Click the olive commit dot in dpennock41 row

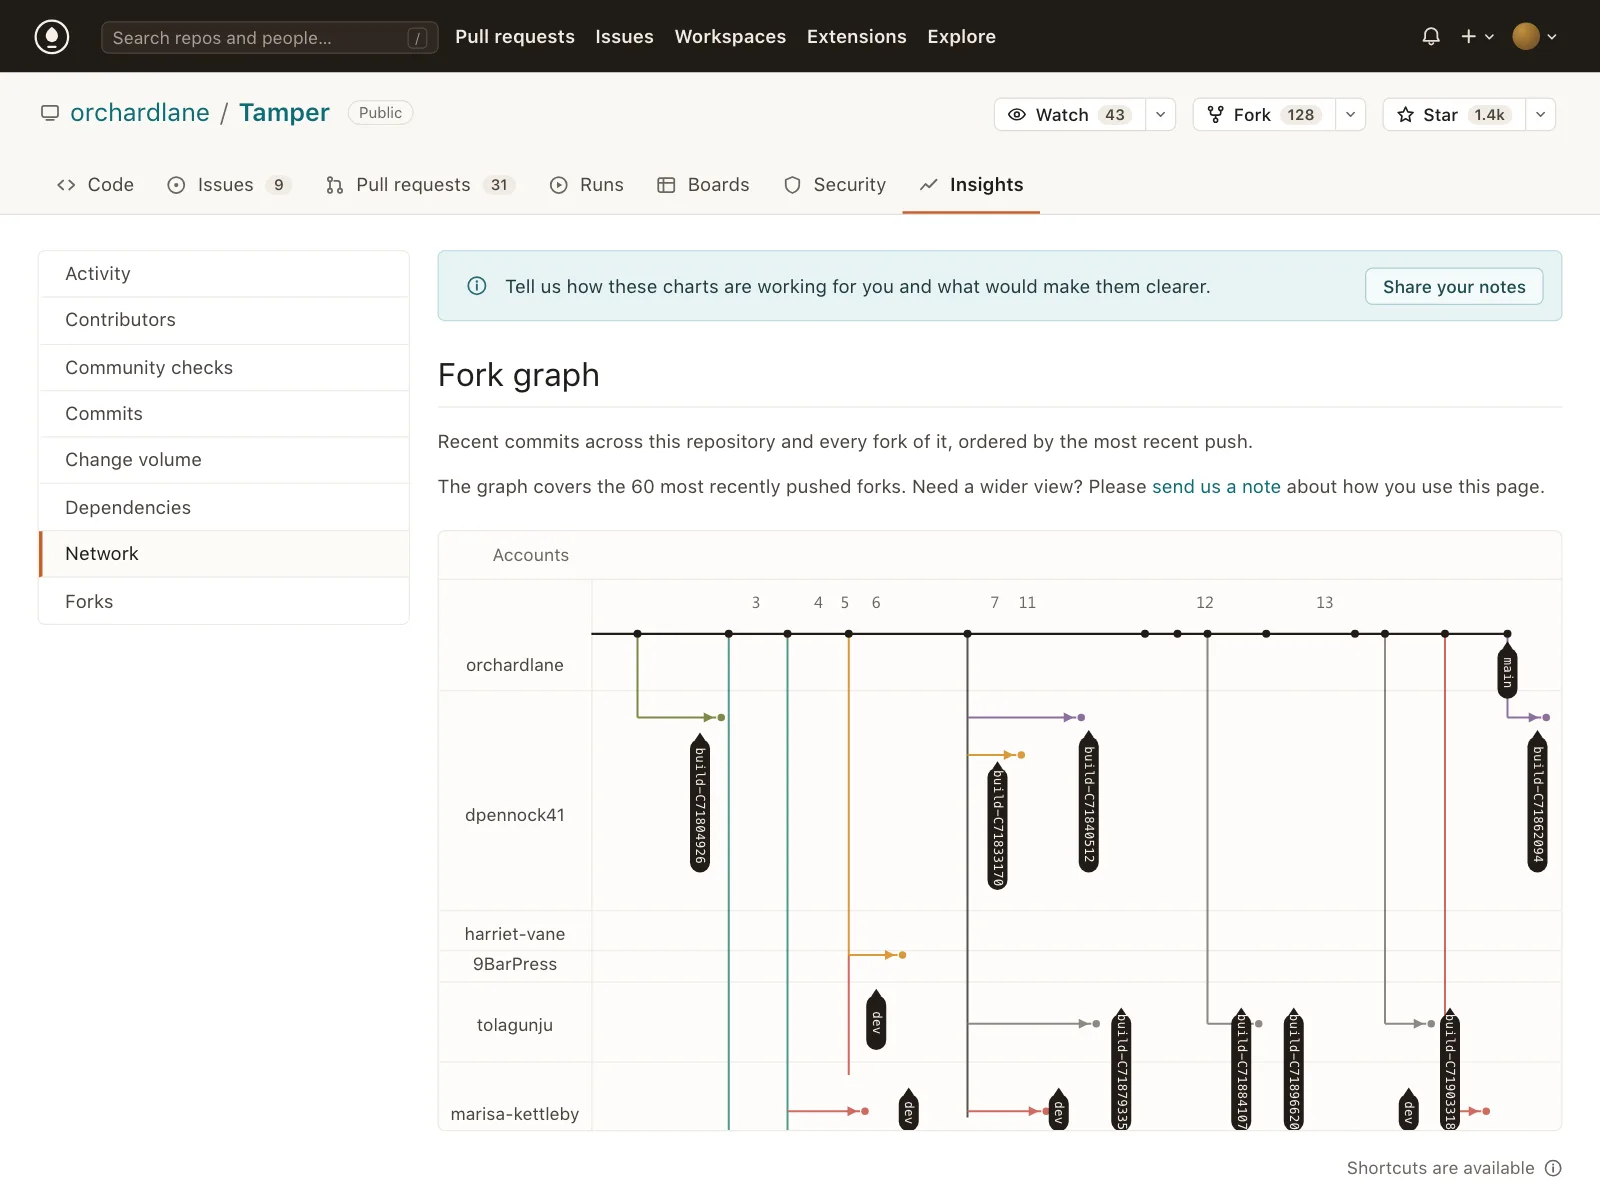[721, 718]
